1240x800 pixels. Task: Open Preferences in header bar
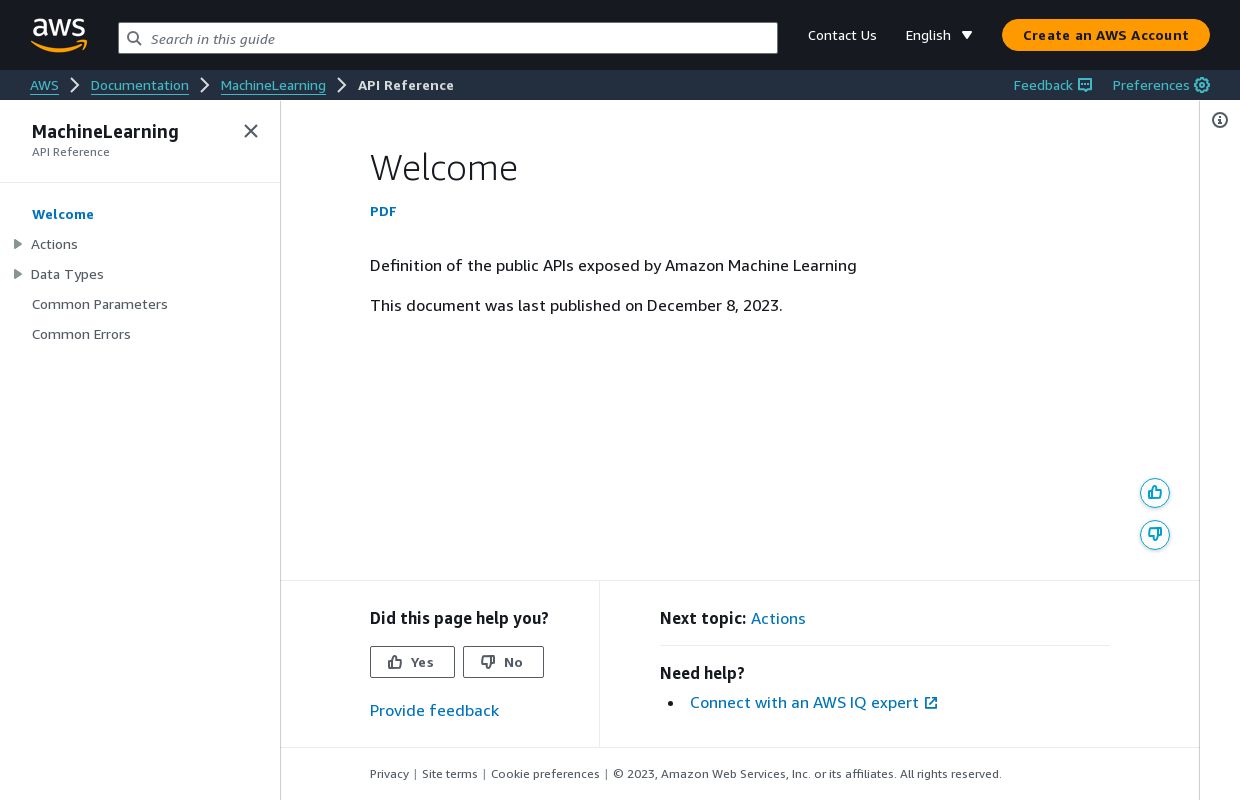(1161, 85)
